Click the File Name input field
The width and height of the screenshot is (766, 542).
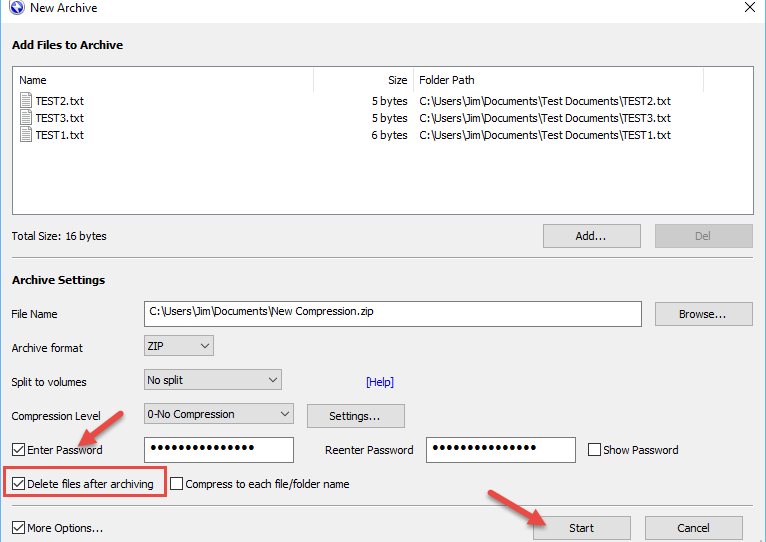coord(393,314)
